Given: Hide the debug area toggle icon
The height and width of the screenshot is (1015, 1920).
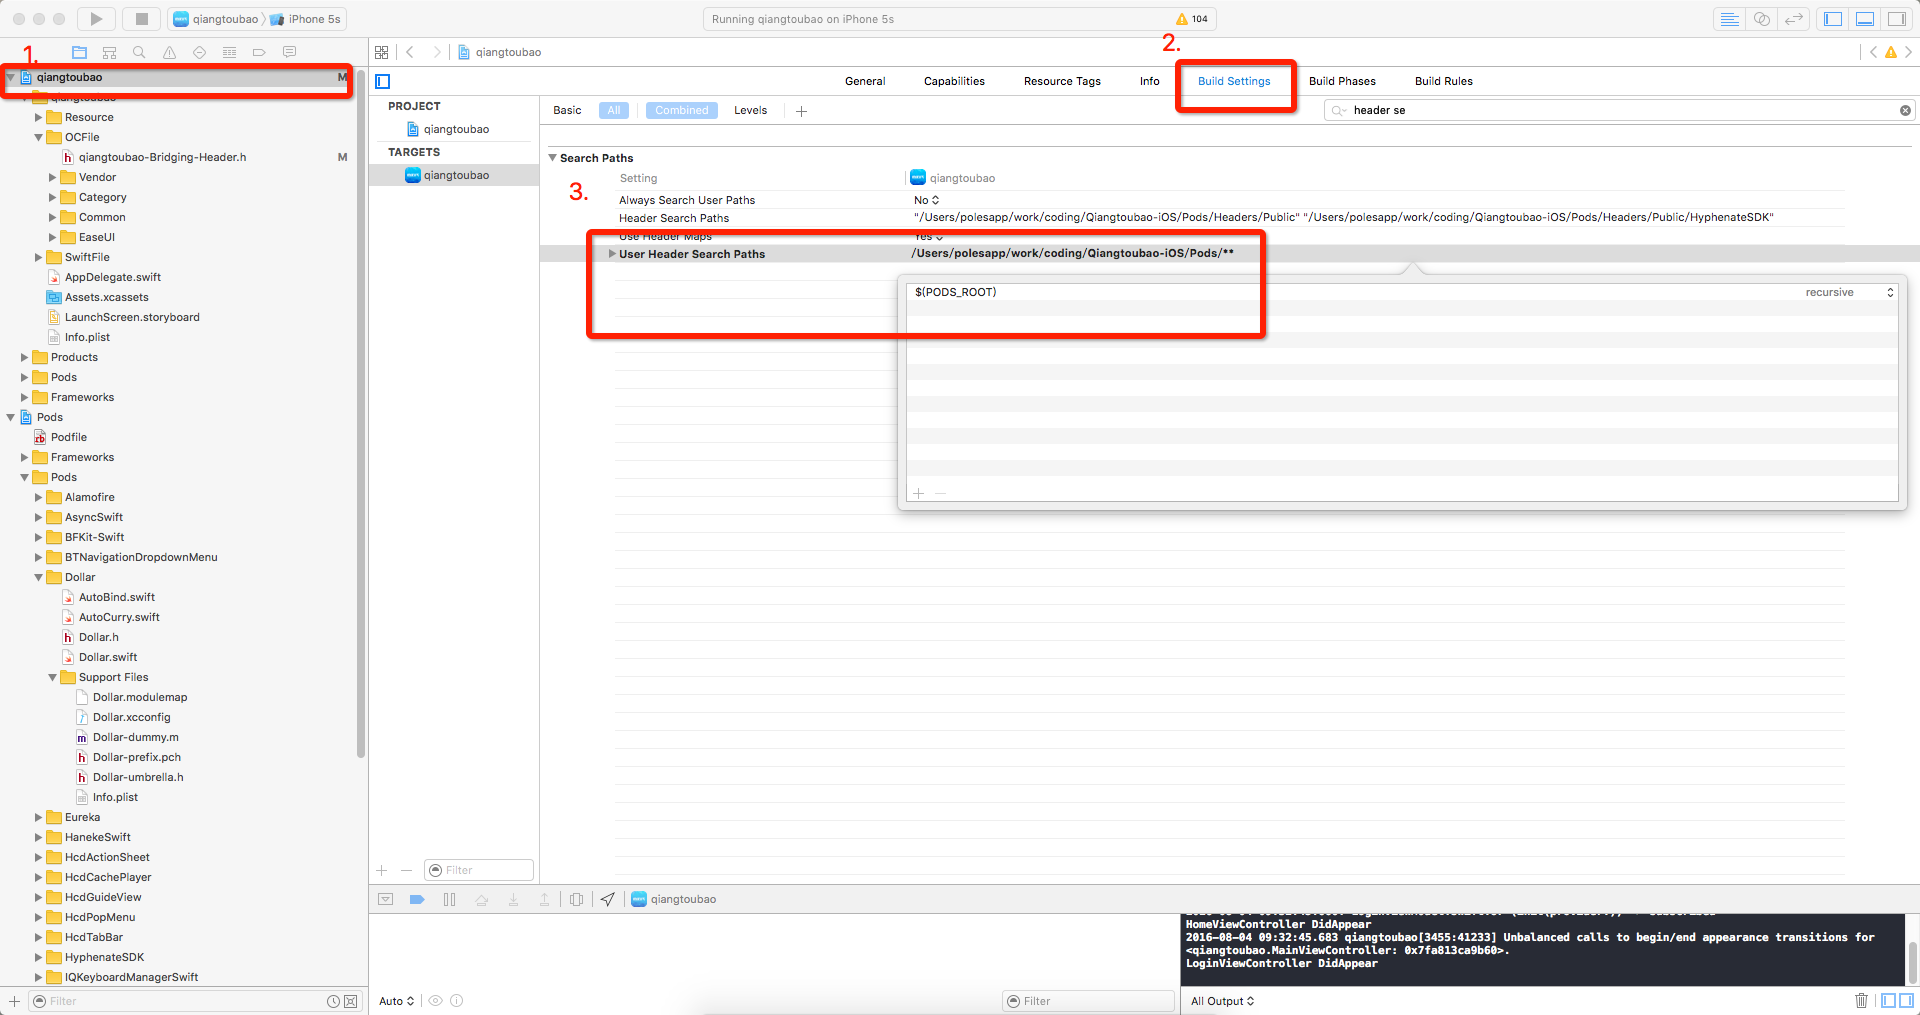Looking at the screenshot, I should coord(385,899).
